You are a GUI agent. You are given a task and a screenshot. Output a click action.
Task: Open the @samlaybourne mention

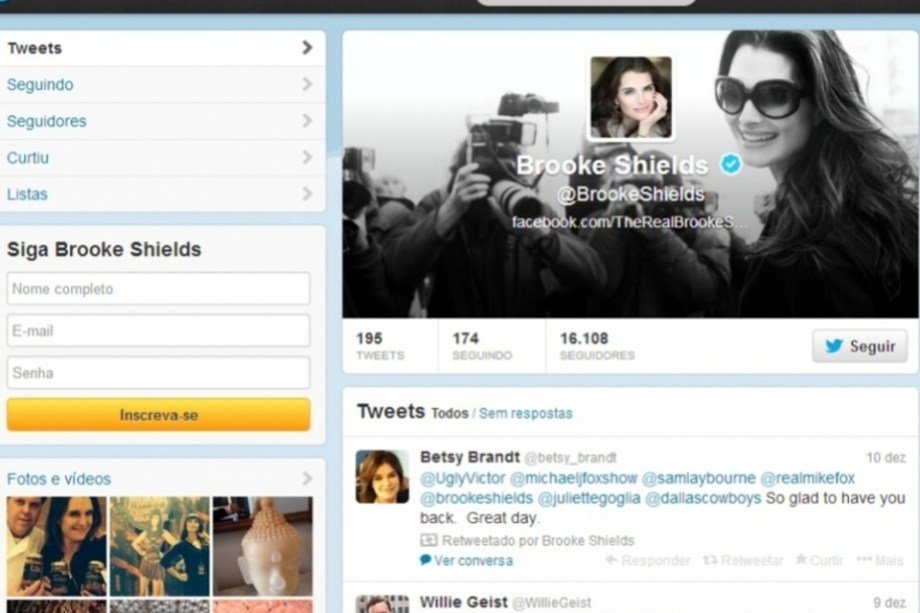point(698,479)
